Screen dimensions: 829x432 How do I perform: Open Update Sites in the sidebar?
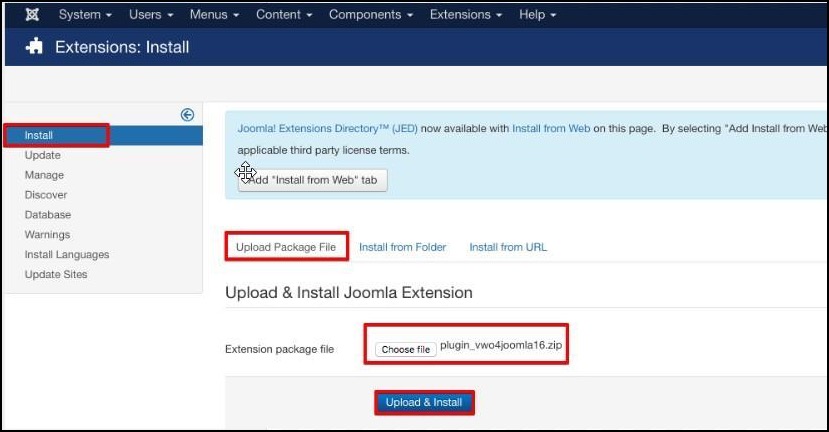56,274
